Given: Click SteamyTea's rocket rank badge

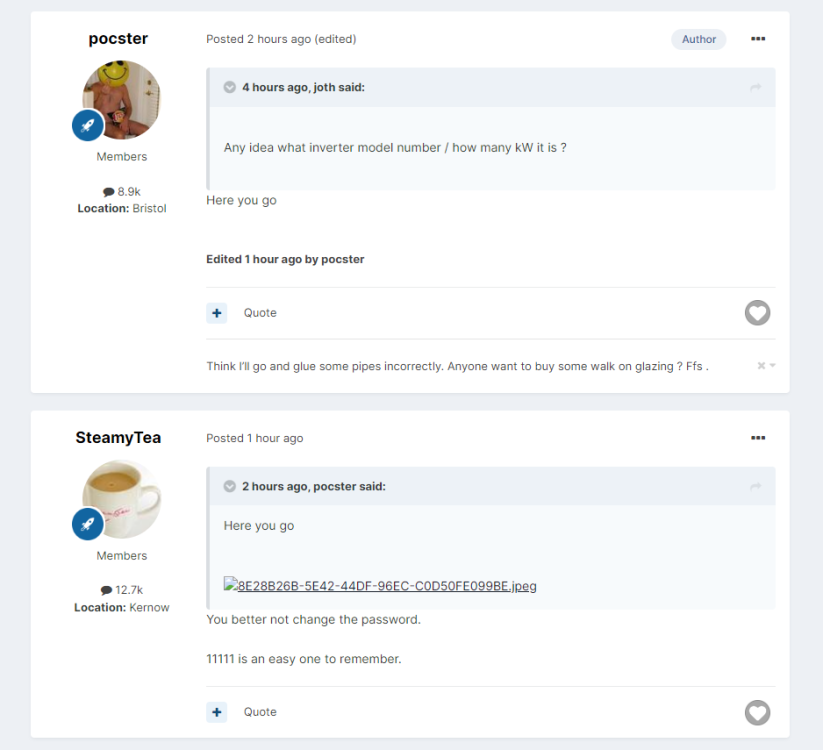Looking at the screenshot, I should pos(88,524).
